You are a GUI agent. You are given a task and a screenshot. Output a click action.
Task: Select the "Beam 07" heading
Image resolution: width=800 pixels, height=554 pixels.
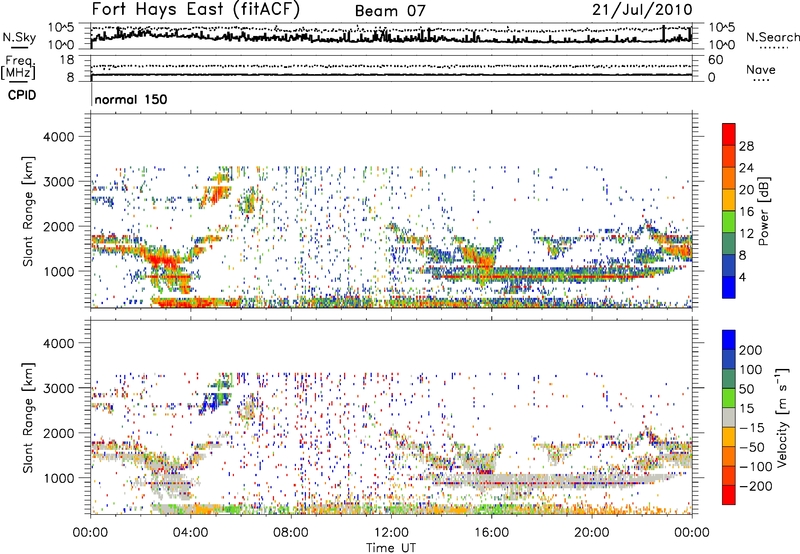tap(390, 11)
